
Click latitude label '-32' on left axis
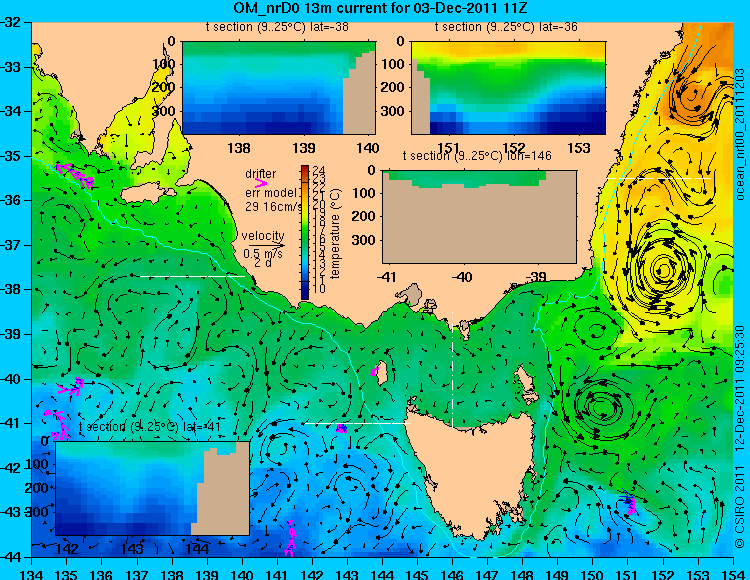(x=11, y=22)
